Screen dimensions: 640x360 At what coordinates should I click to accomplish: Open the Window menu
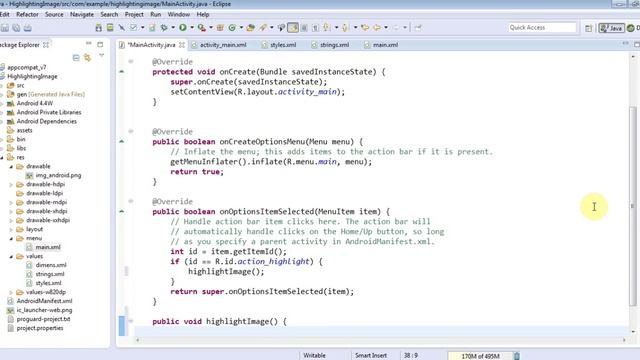pyautogui.click(x=179, y=14)
